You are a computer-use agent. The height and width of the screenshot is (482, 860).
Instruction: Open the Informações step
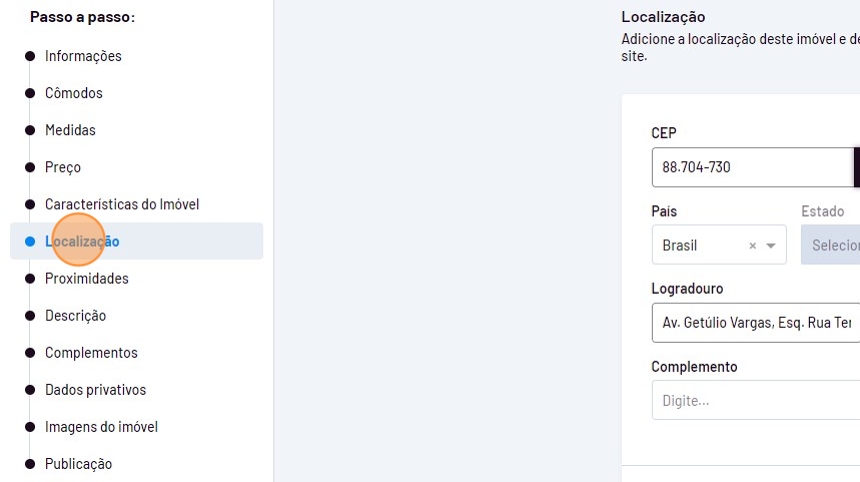tap(83, 56)
